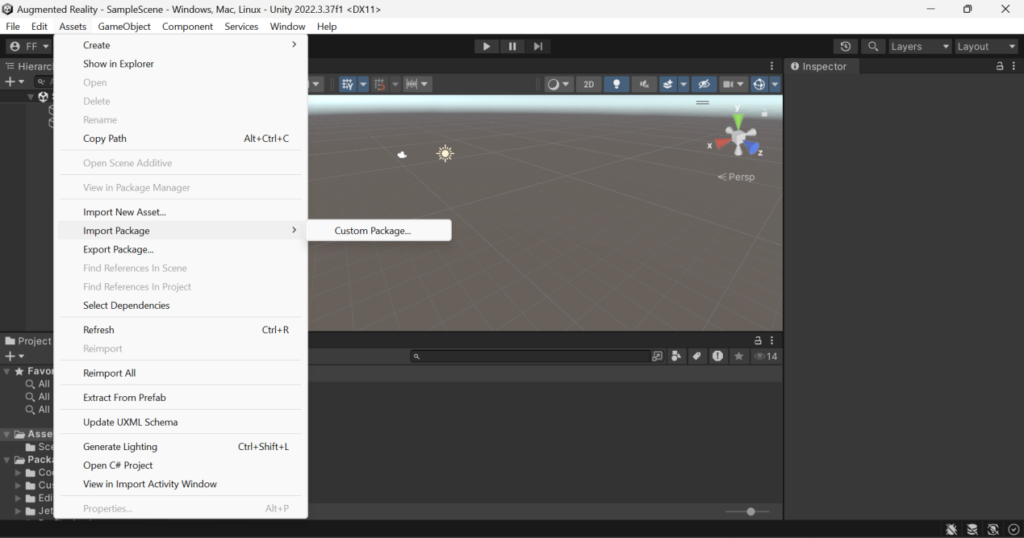Open the Import Package submenu
1024x538 pixels.
coord(180,230)
